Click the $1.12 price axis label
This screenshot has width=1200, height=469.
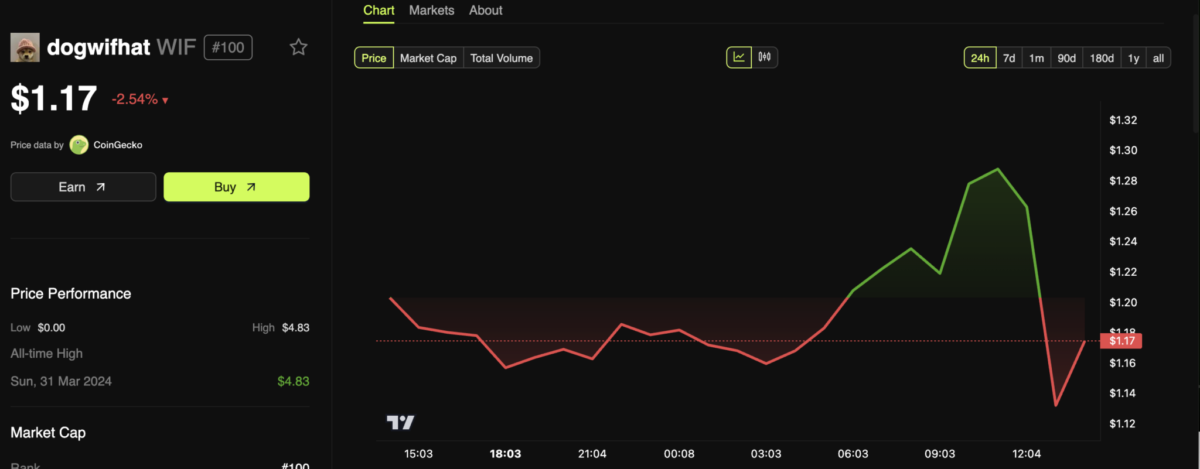1124,424
